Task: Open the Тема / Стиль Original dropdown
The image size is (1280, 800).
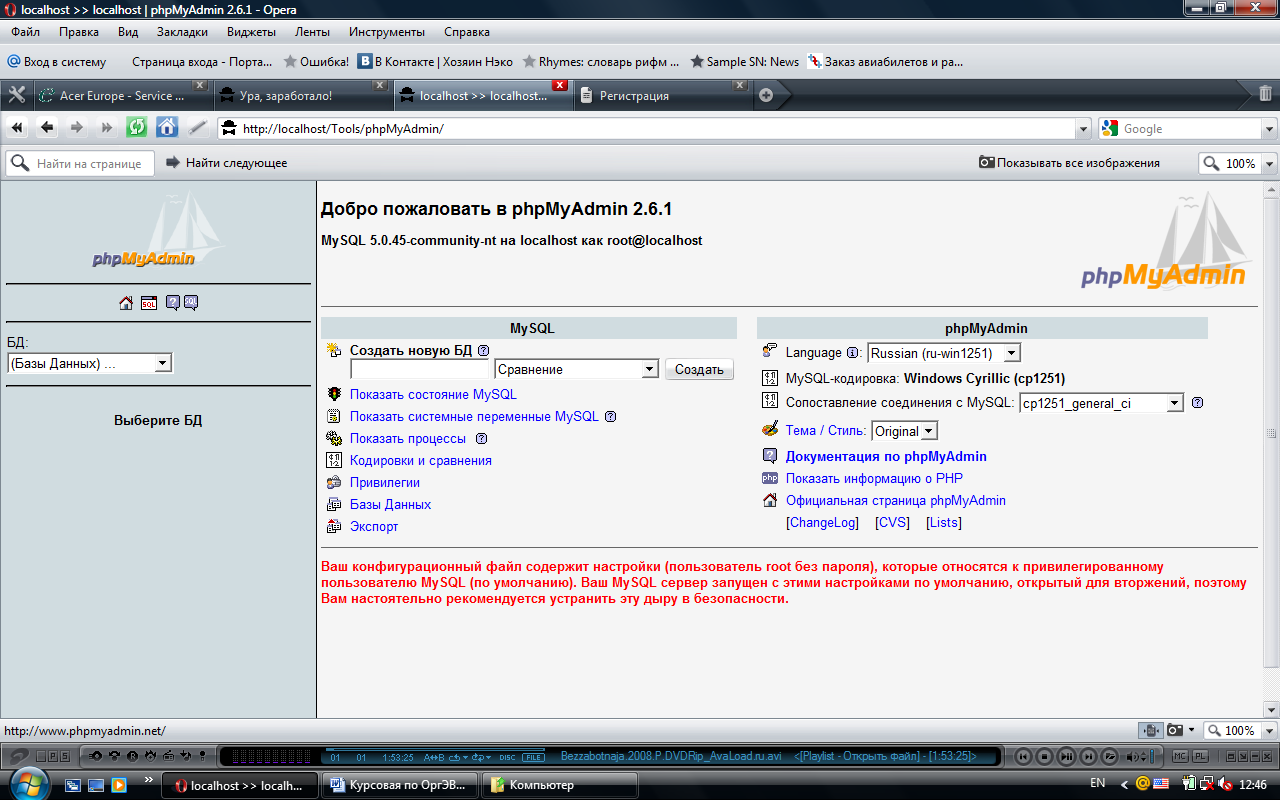Action: click(904, 431)
